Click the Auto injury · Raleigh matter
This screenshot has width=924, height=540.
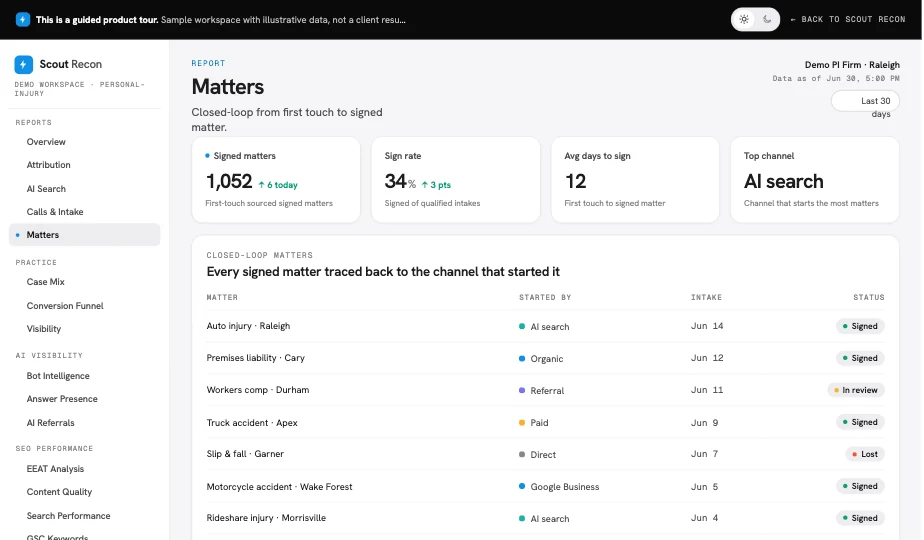[x=248, y=326]
